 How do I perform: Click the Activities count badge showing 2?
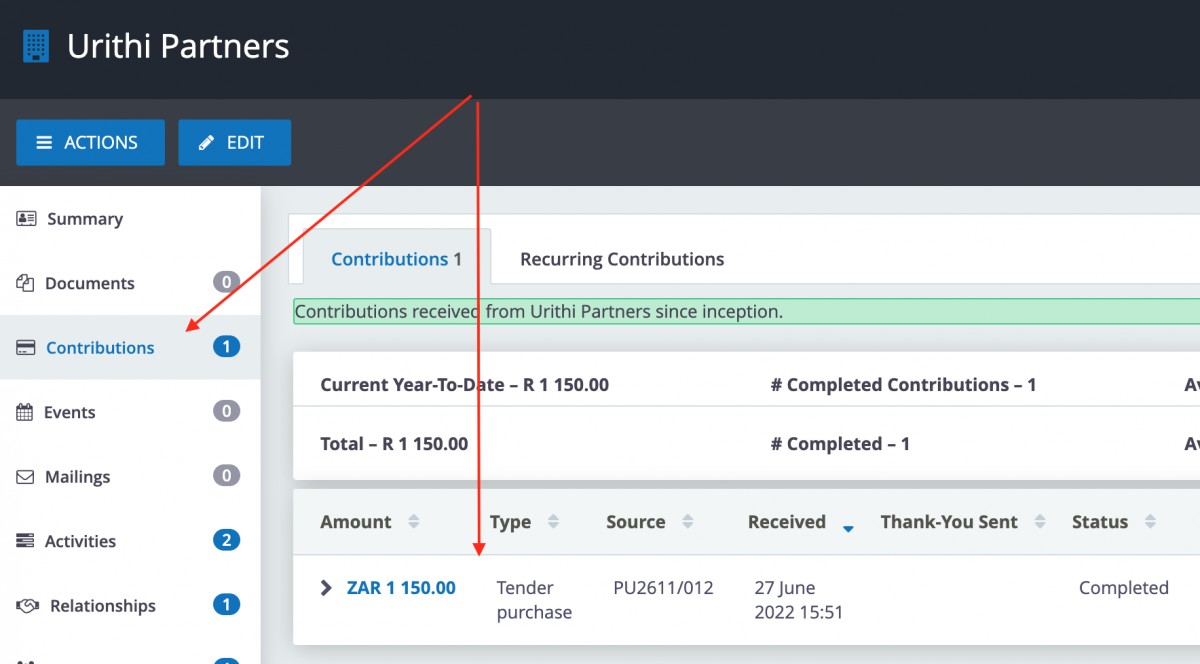226,541
